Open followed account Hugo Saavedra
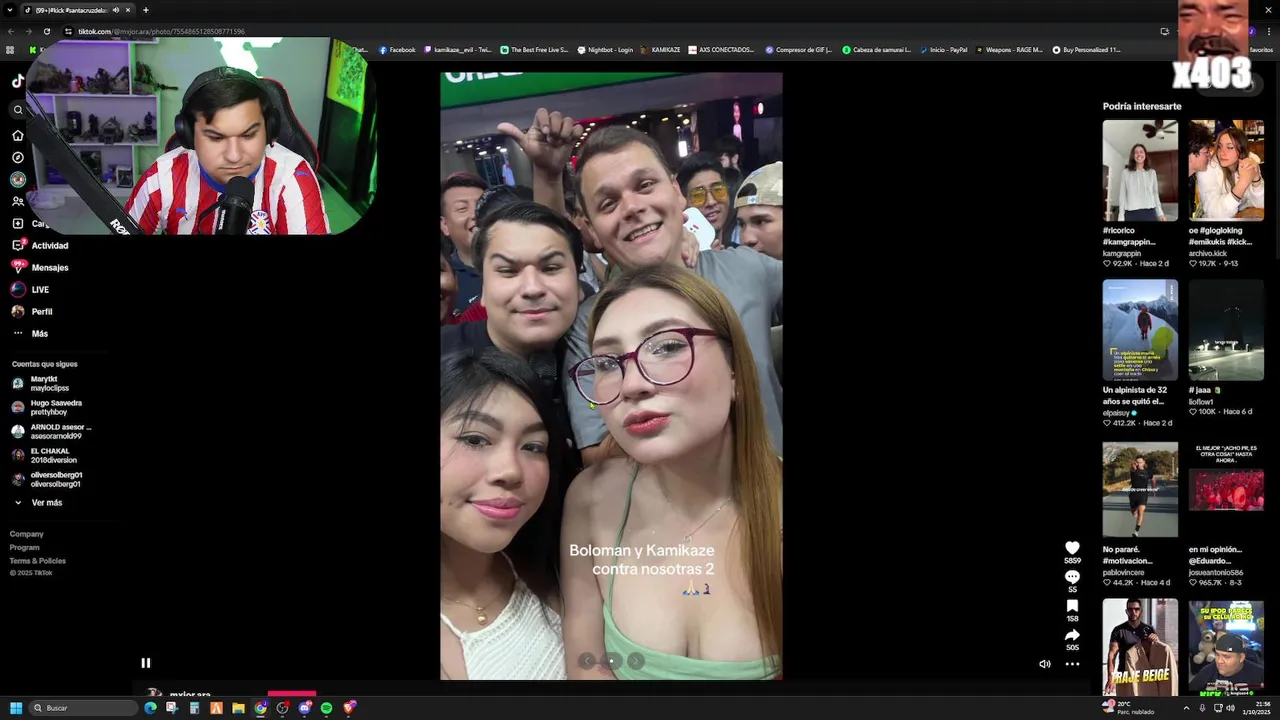Screen dimensions: 1280x720 pos(47,407)
